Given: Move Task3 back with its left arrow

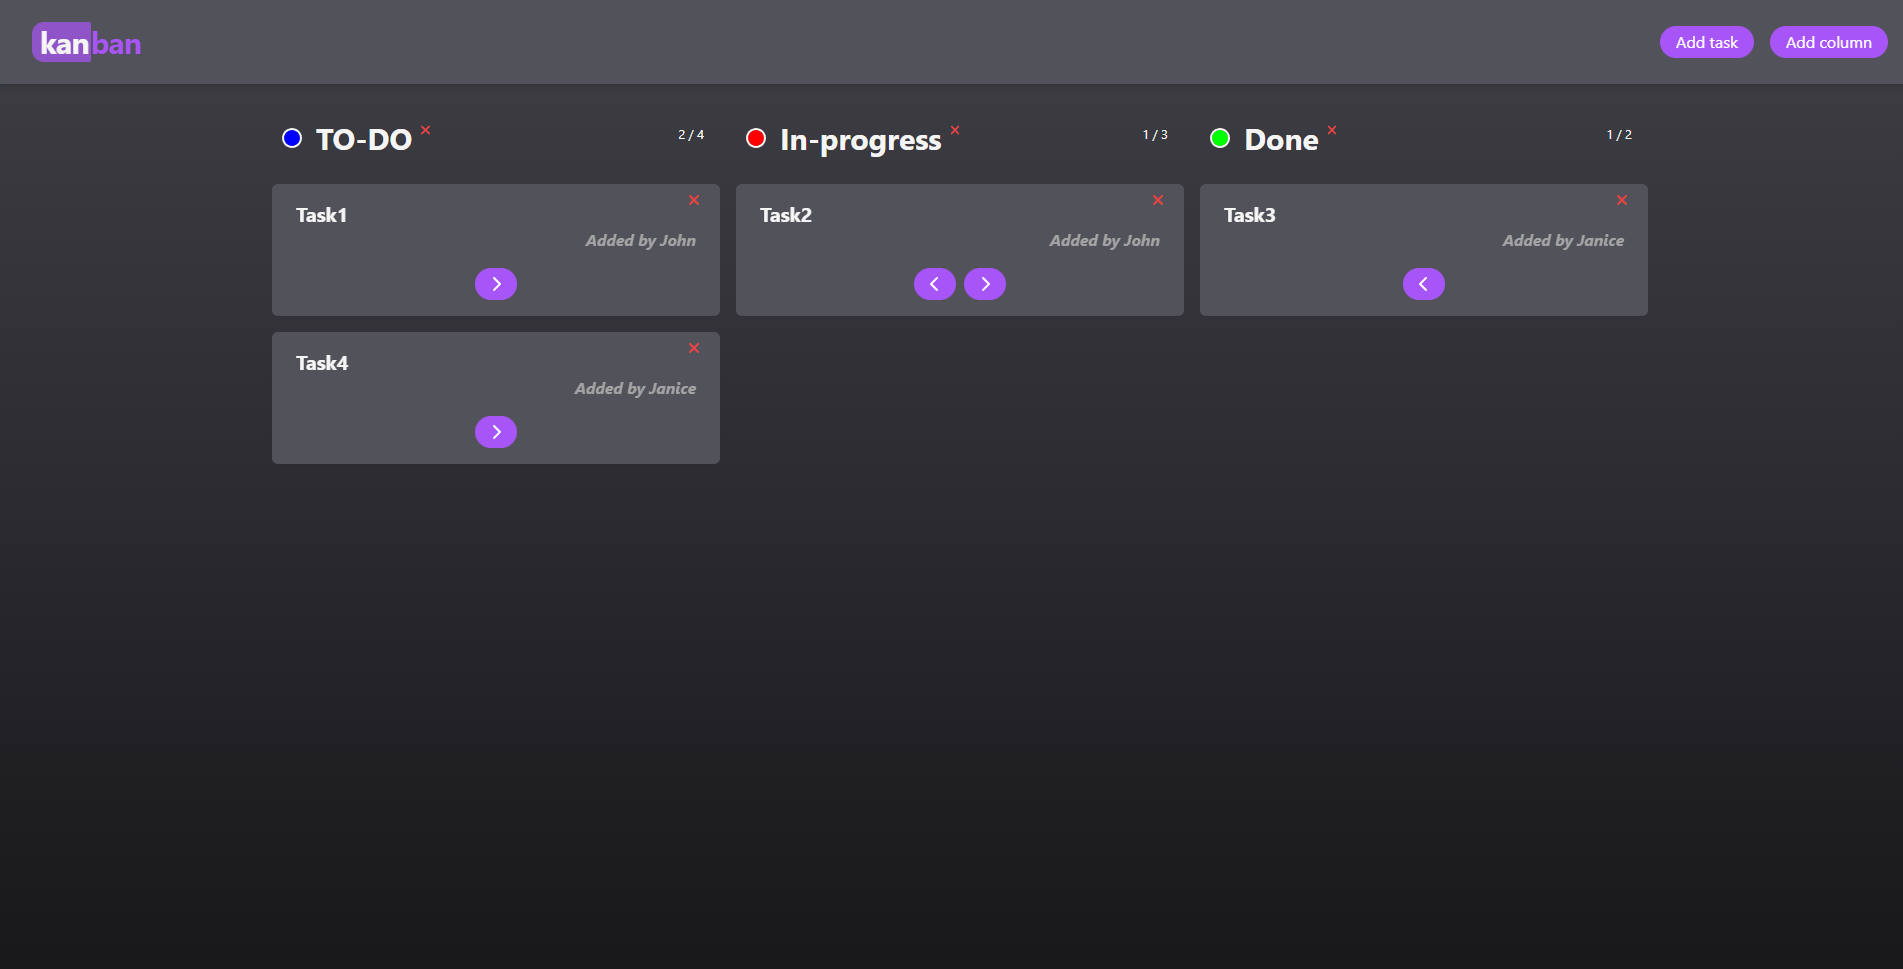Looking at the screenshot, I should [1422, 283].
